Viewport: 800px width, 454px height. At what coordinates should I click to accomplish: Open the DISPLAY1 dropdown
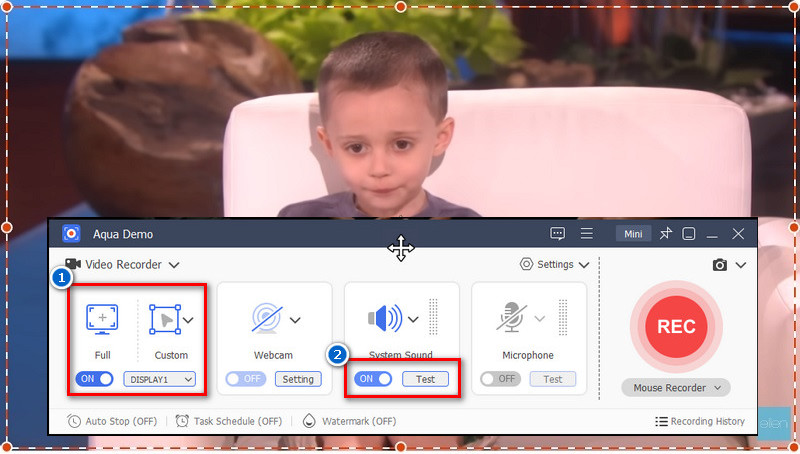(x=159, y=379)
